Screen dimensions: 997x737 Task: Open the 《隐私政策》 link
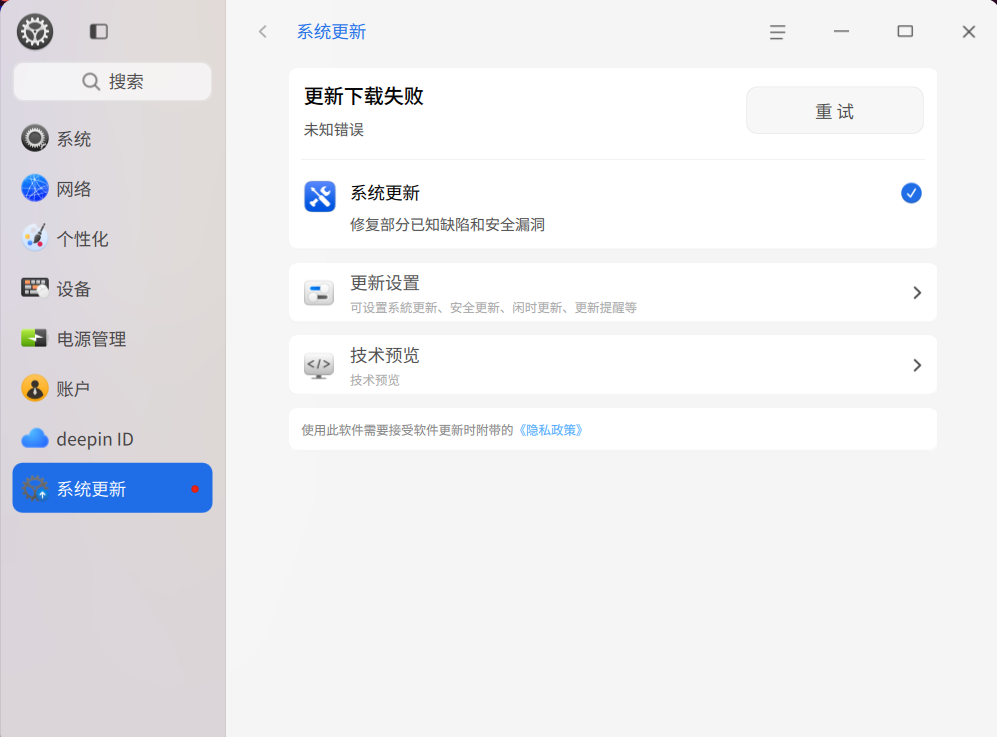tap(551, 430)
